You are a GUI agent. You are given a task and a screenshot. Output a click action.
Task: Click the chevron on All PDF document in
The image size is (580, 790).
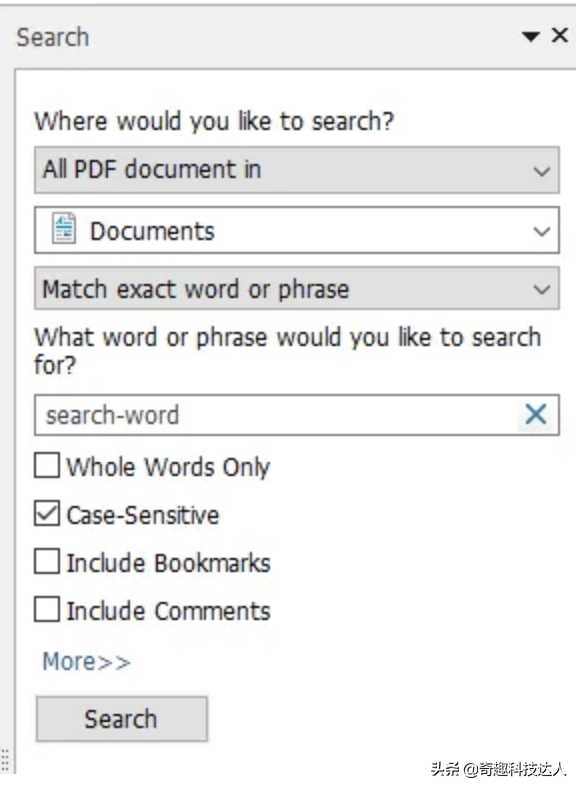542,172
